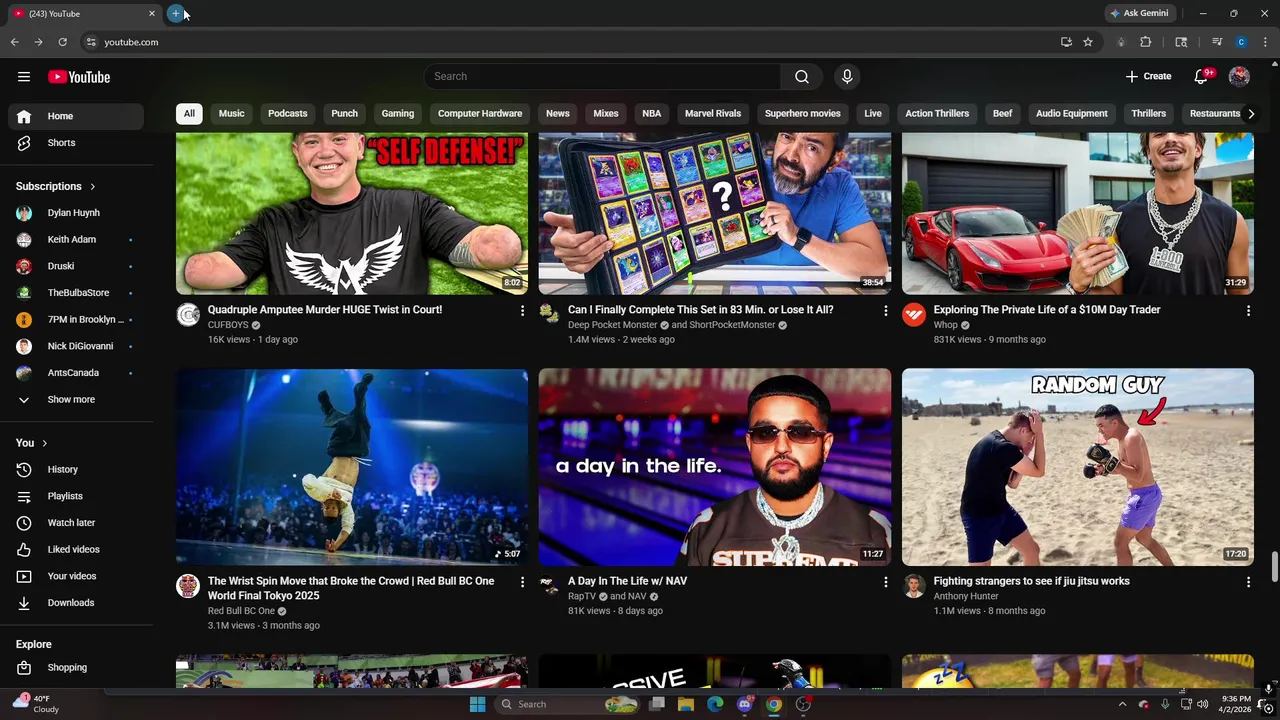The image size is (1280, 720).
Task: Select the Marvel Rivals chip
Action: click(x=713, y=114)
